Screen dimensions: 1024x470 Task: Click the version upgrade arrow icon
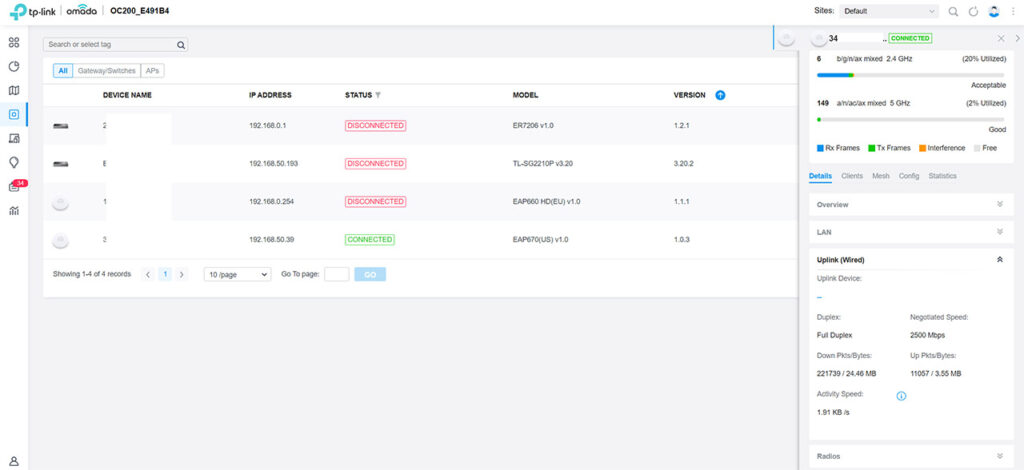point(720,95)
